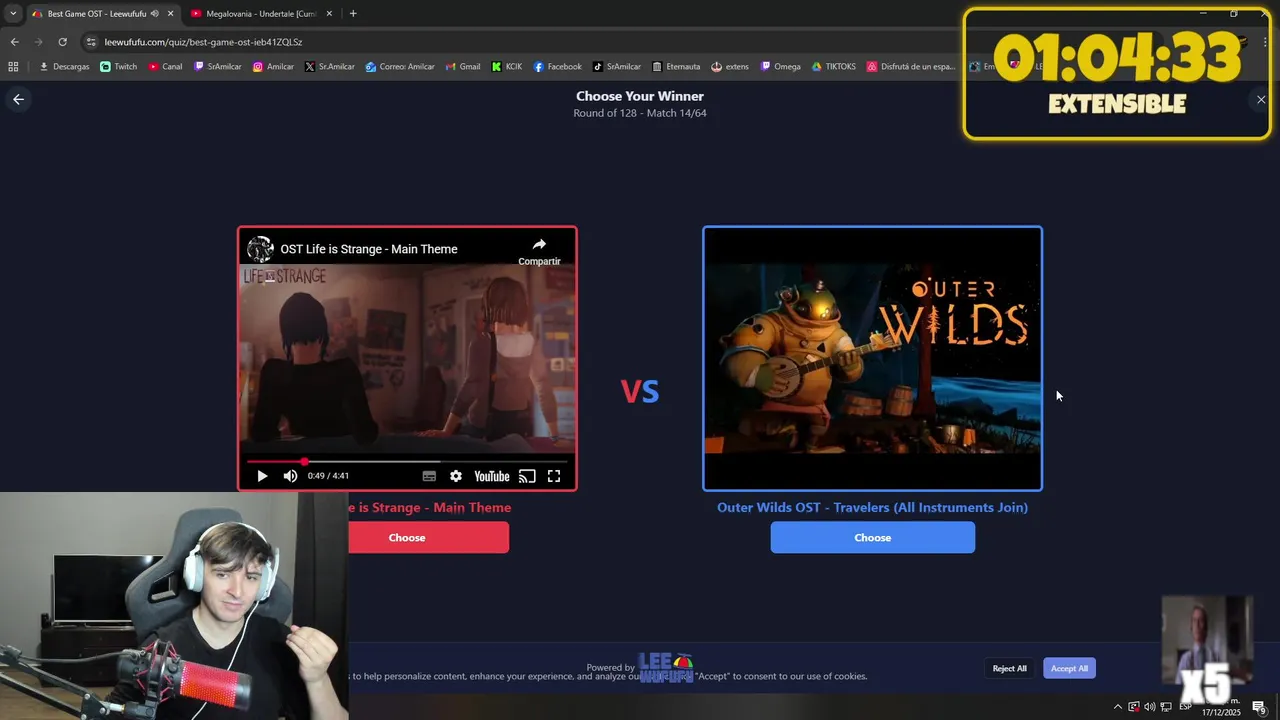Reject All cookies
The width and height of the screenshot is (1280, 720).
tap(1009, 668)
